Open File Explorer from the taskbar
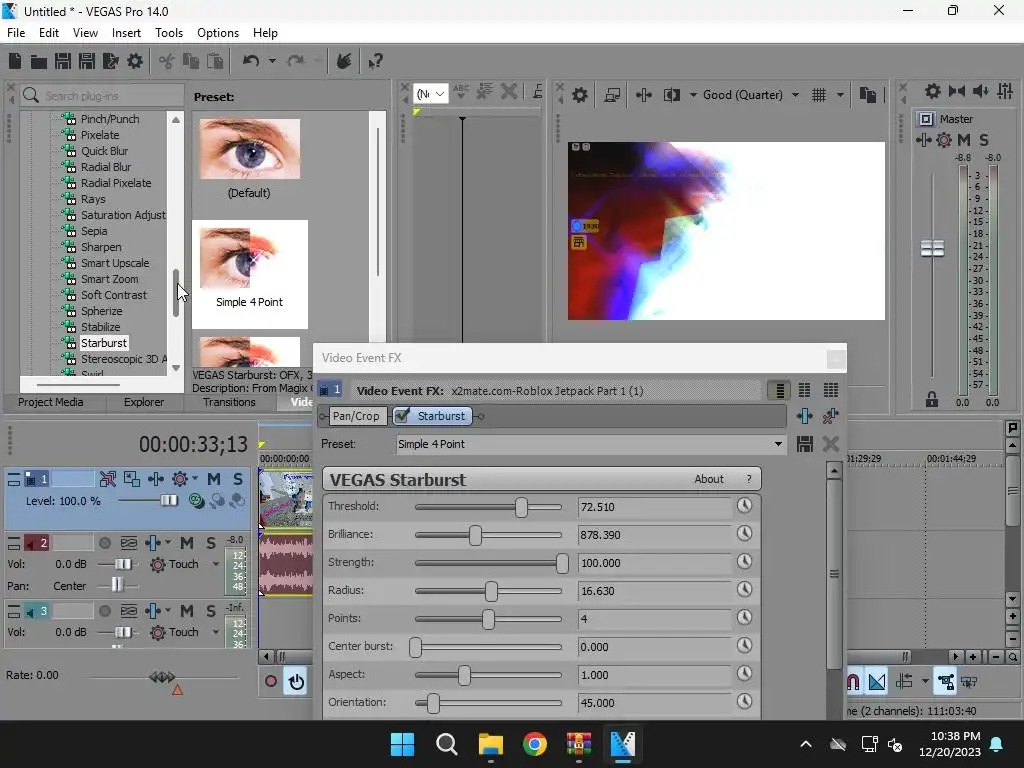This screenshot has height=768, width=1024. (x=490, y=744)
